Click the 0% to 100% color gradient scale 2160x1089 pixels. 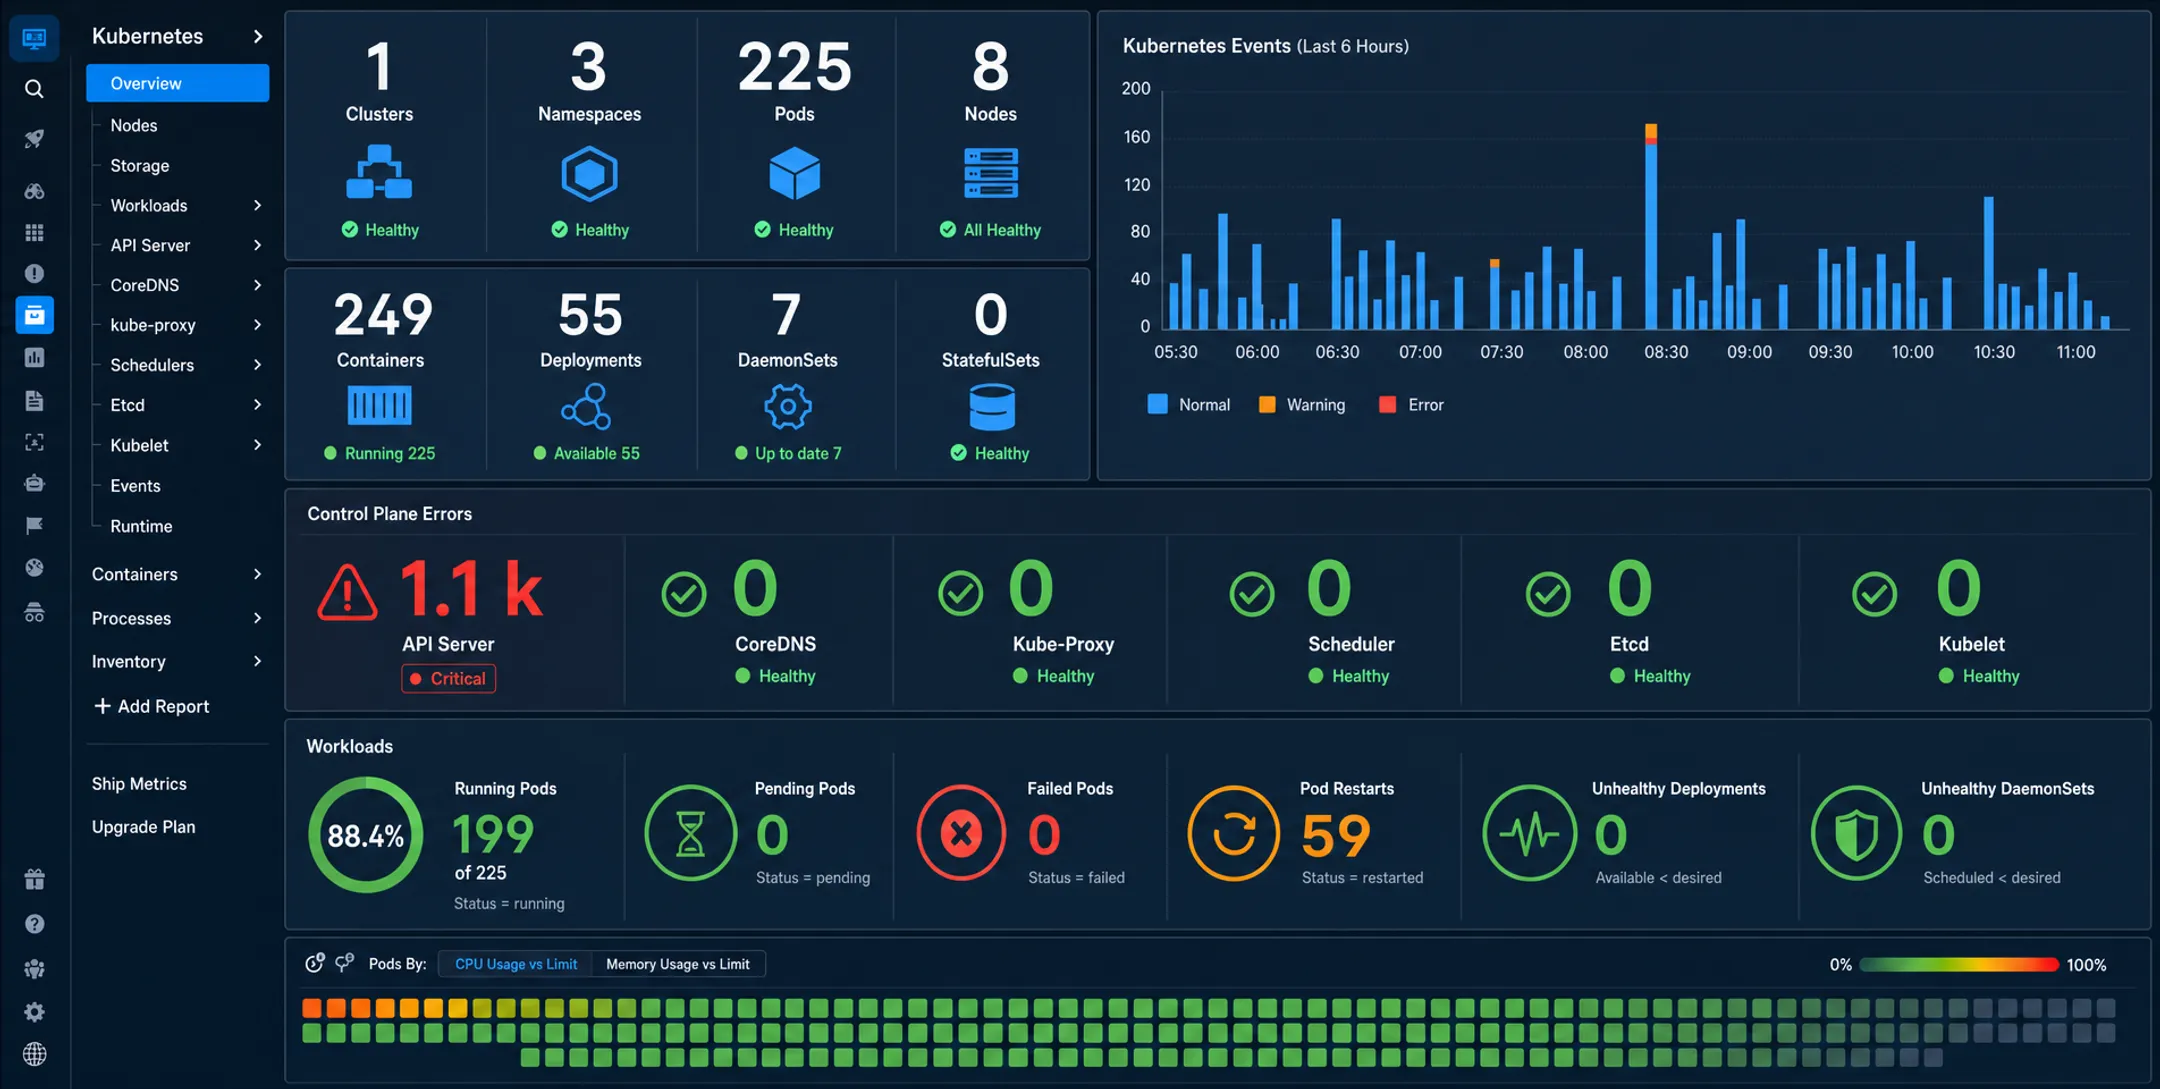click(x=1960, y=965)
